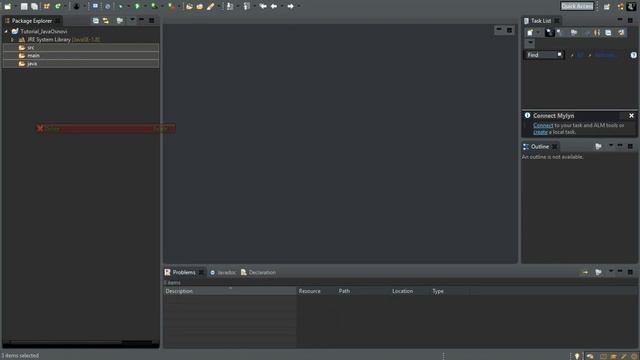Viewport: 640px width, 360px height.
Task: Switch to the Javadoc tab
Action: (223, 272)
